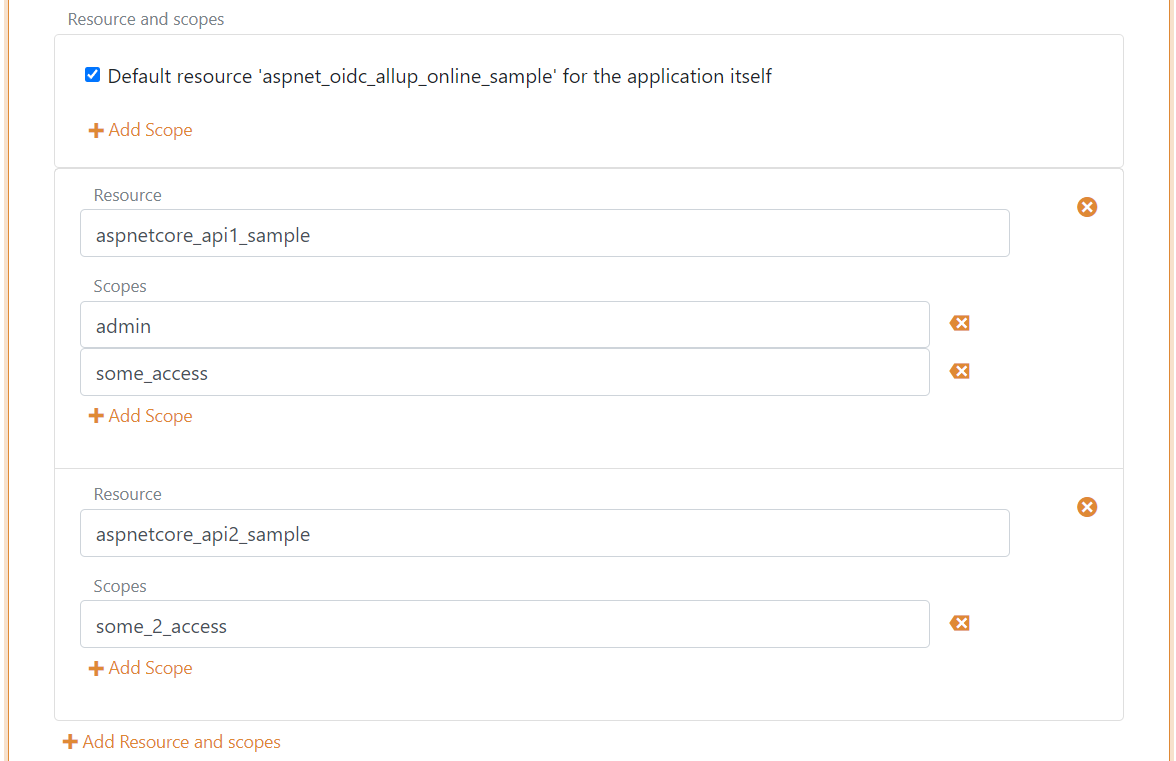Click inside the some_access scope field
Viewport: 1176px width, 761px height.
coord(504,372)
